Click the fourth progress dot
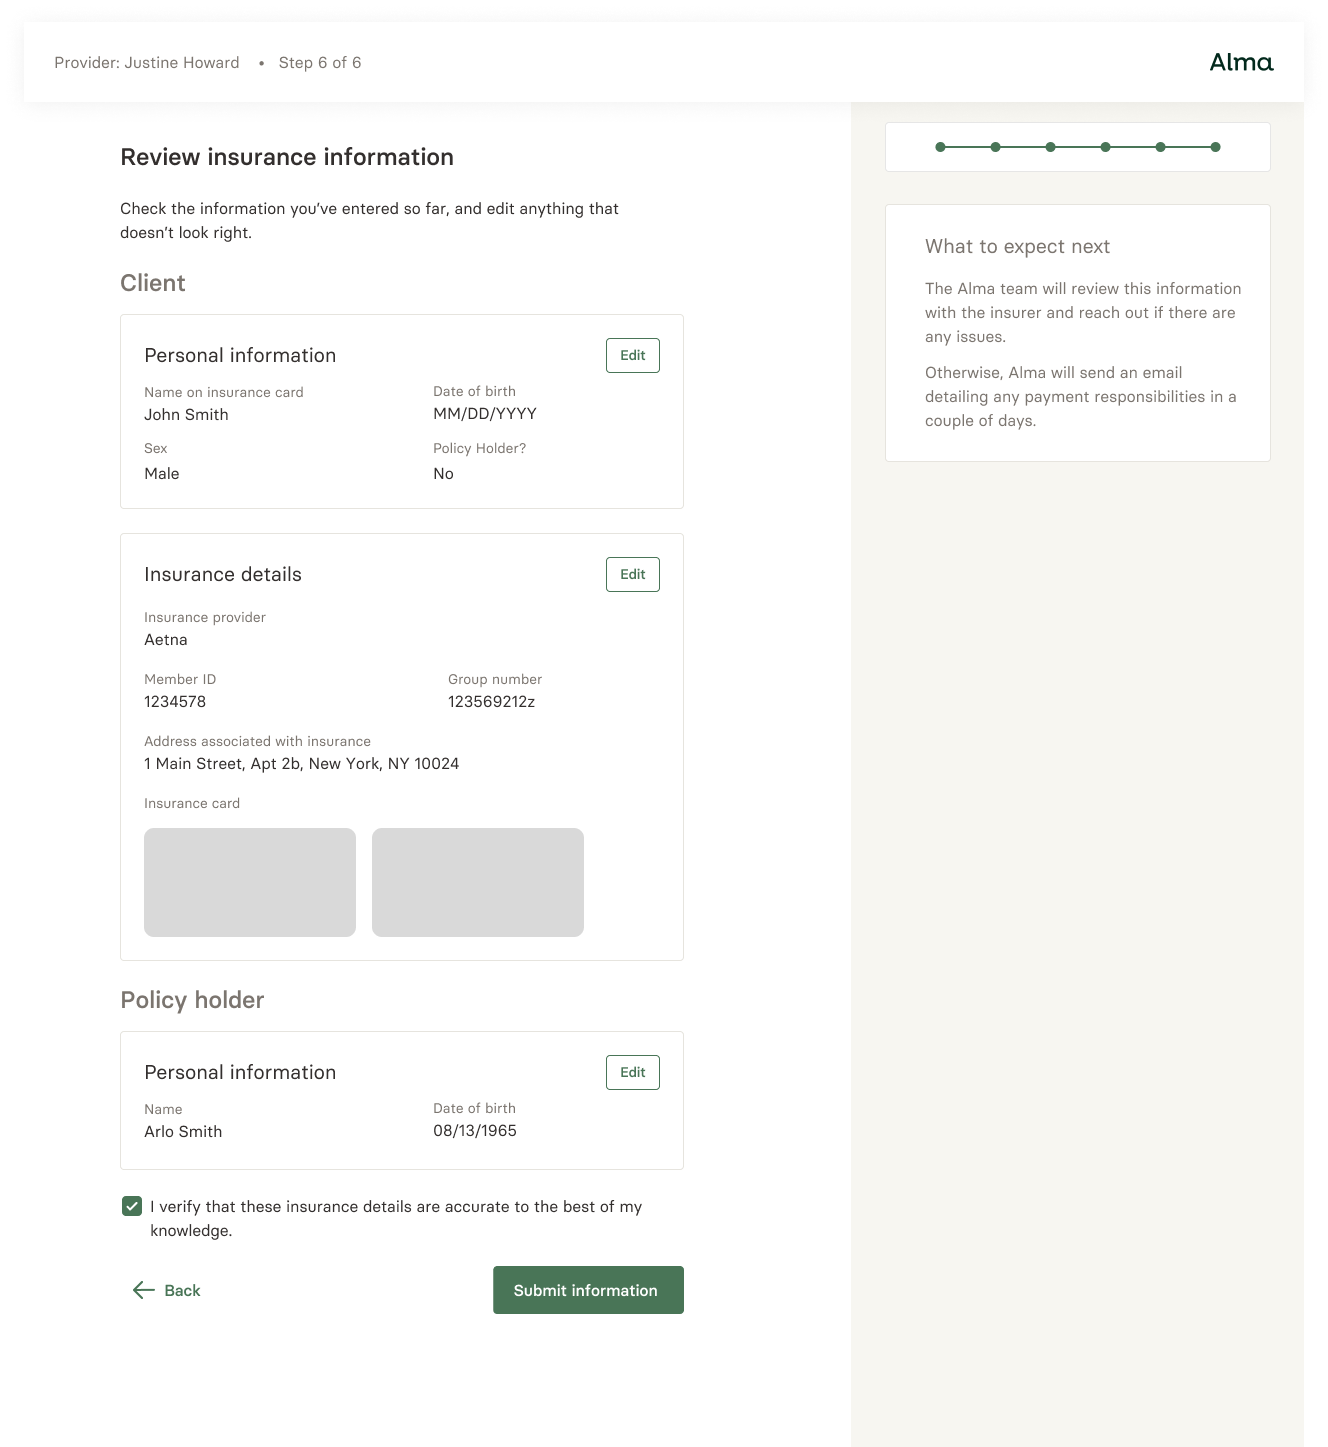Image resolution: width=1328 pixels, height=1447 pixels. pyautogui.click(x=1105, y=146)
